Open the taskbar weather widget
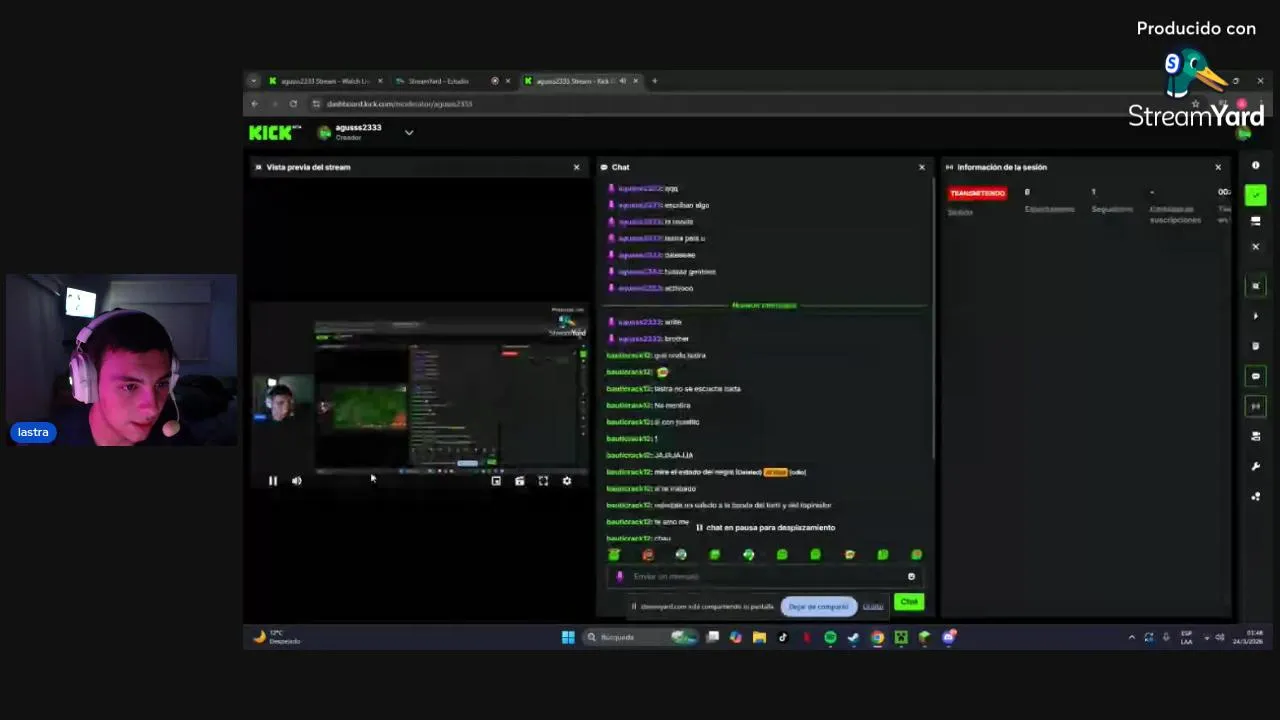 click(275, 637)
